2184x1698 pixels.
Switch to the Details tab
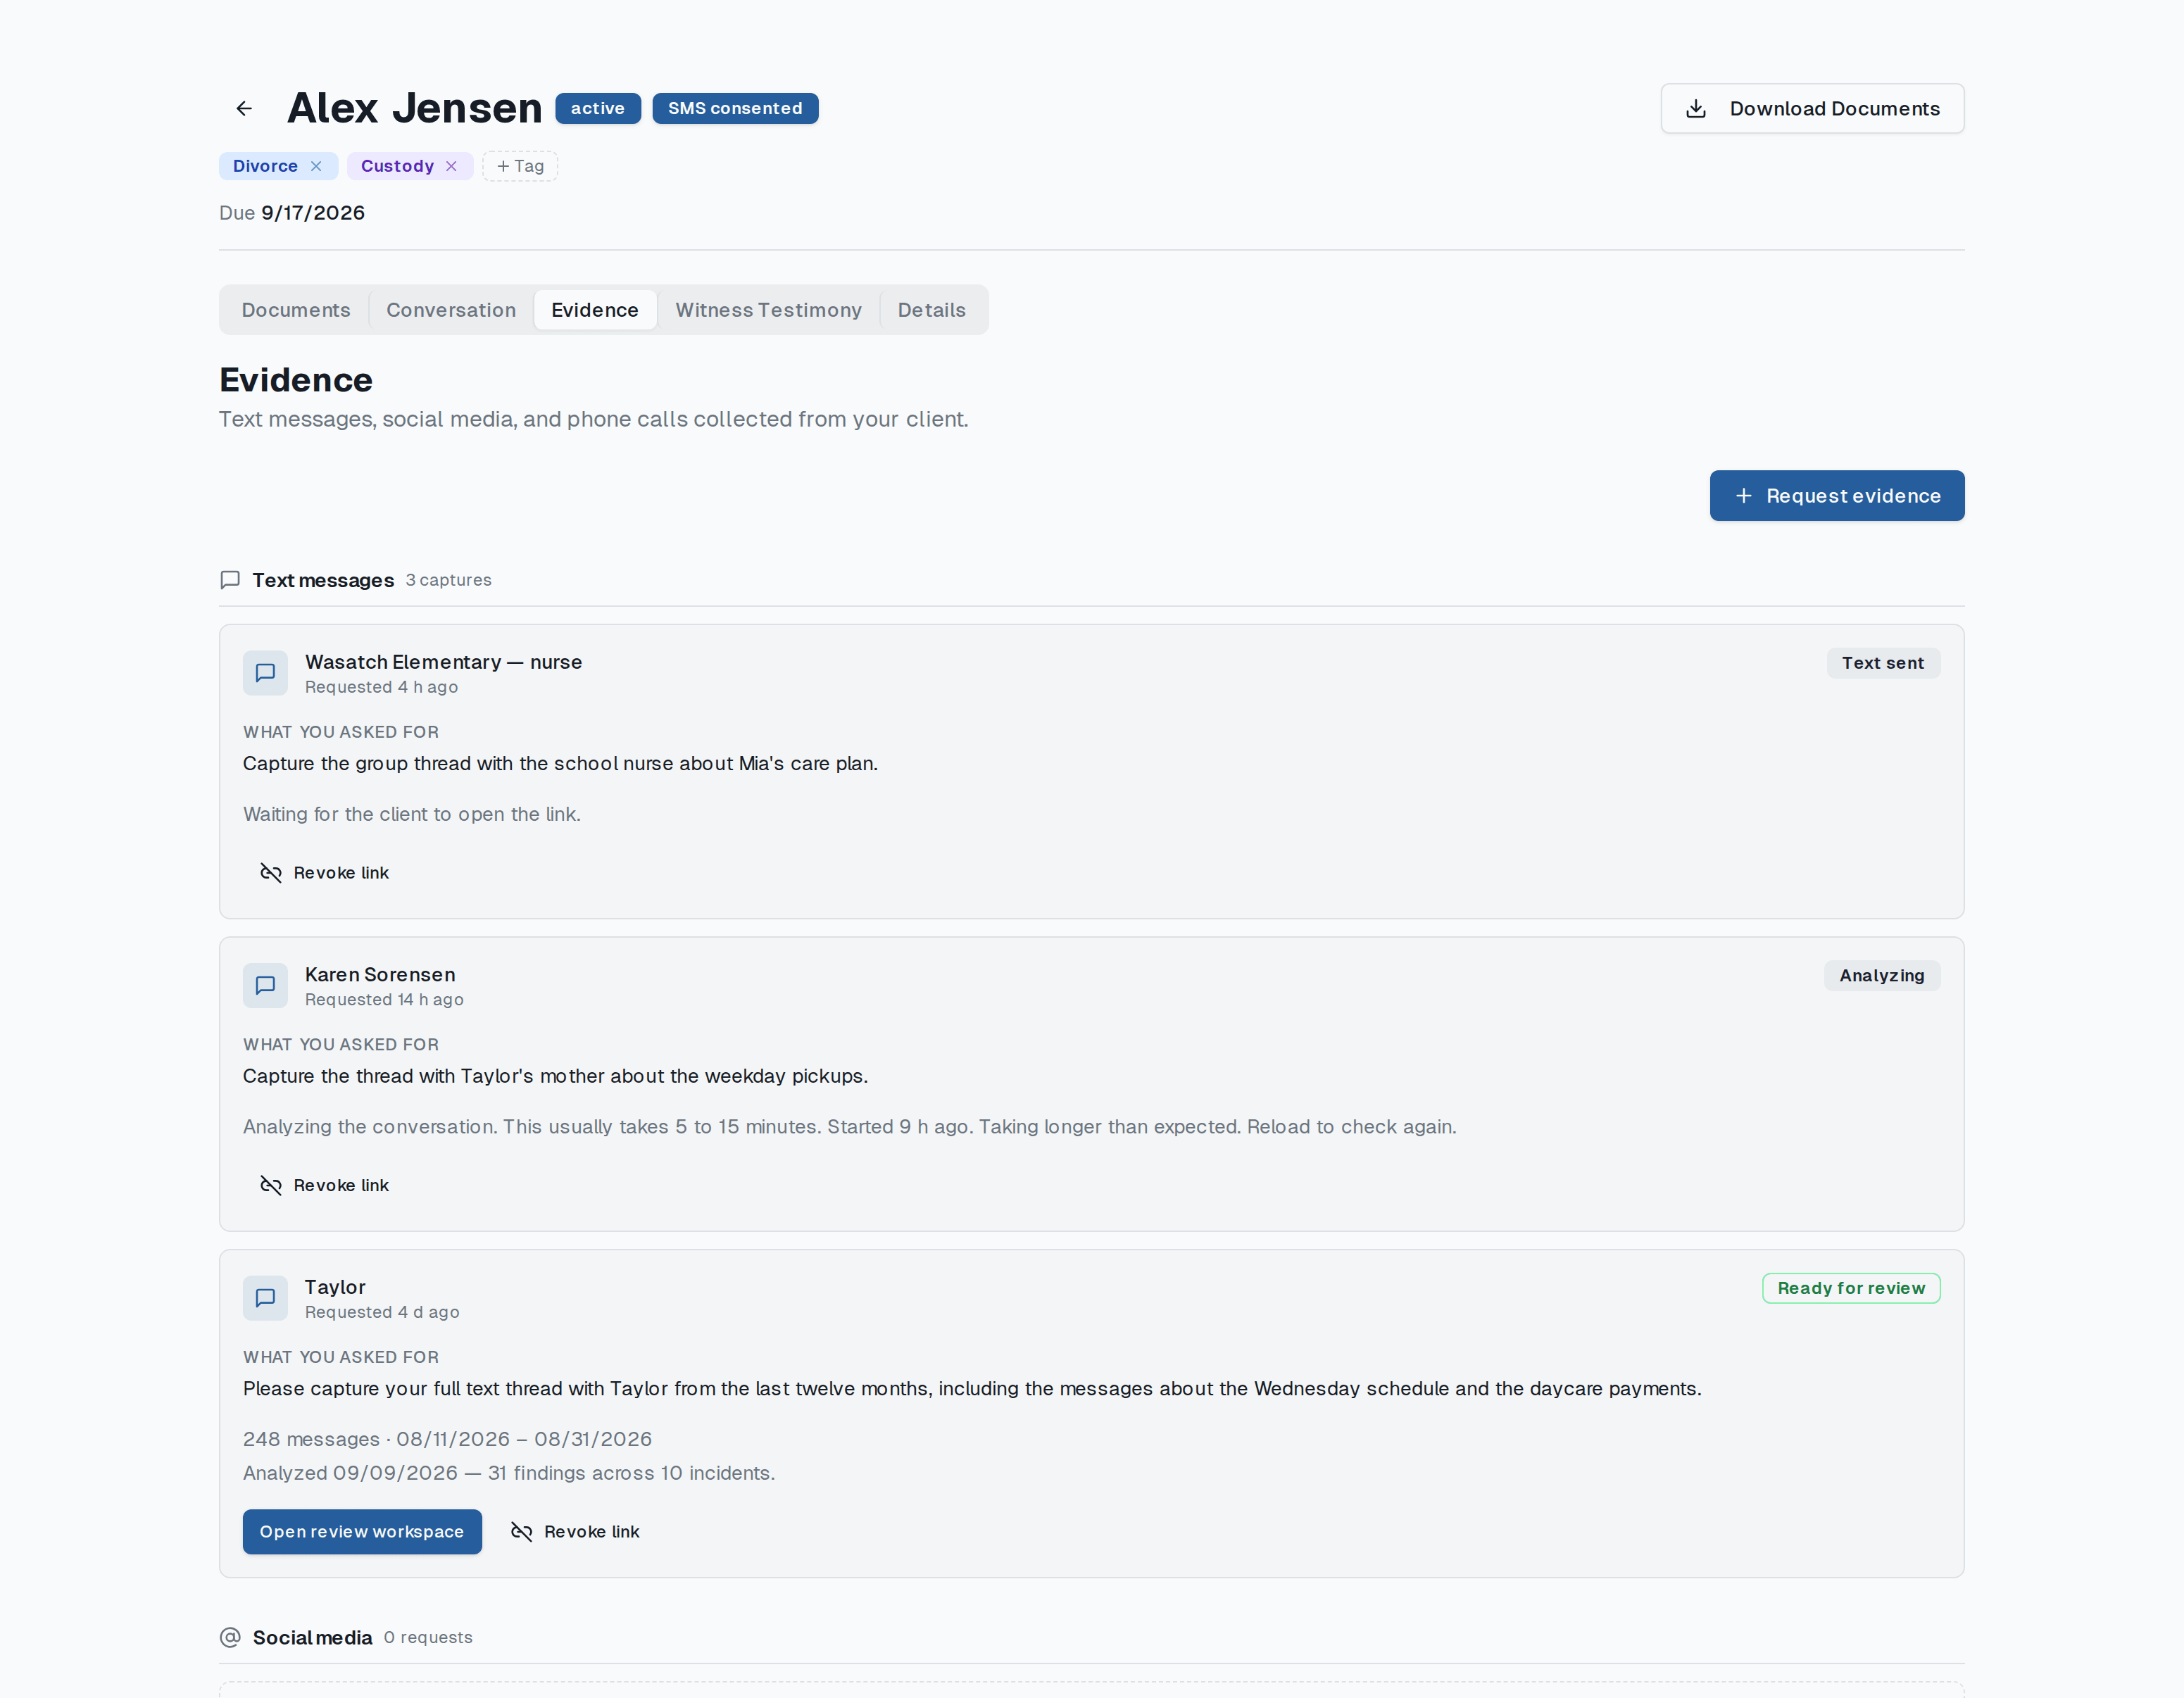931,310
